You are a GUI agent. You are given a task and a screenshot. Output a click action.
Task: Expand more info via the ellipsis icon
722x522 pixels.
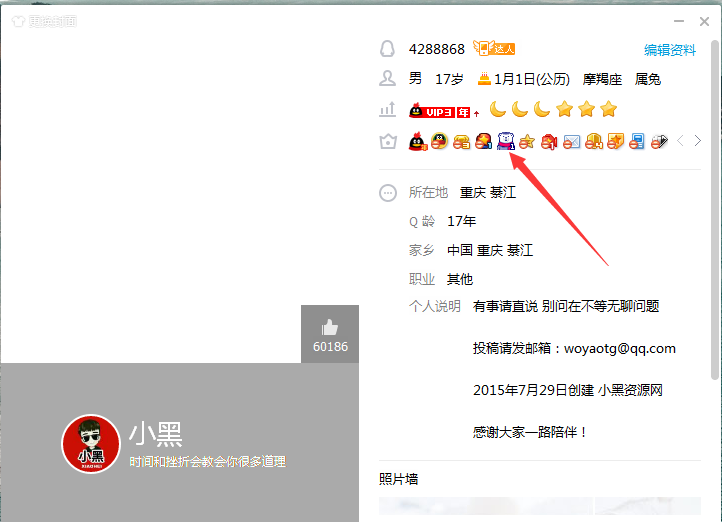click(x=388, y=193)
